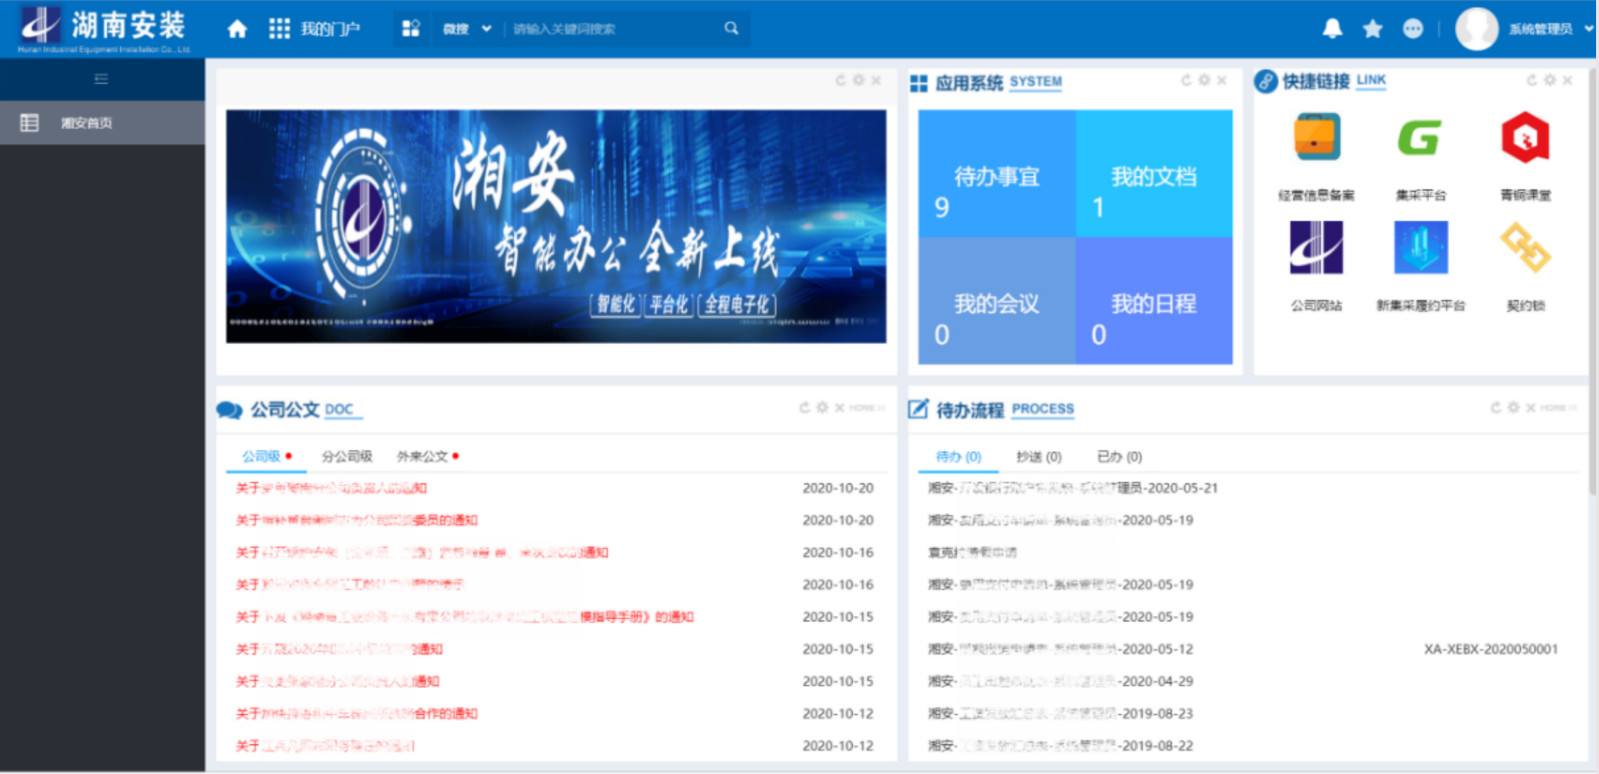Collapse the sidebar with hamburger icon

click(101, 79)
